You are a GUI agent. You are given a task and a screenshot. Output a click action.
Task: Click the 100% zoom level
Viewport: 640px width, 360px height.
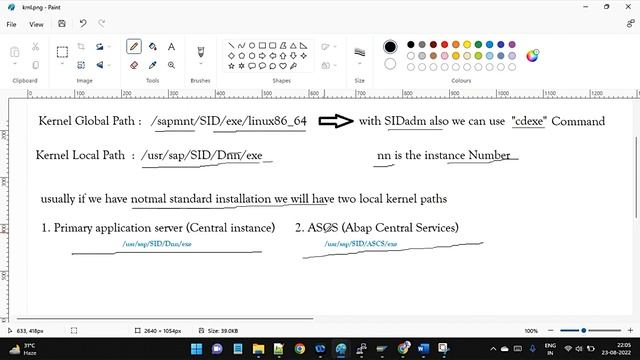pos(531,331)
